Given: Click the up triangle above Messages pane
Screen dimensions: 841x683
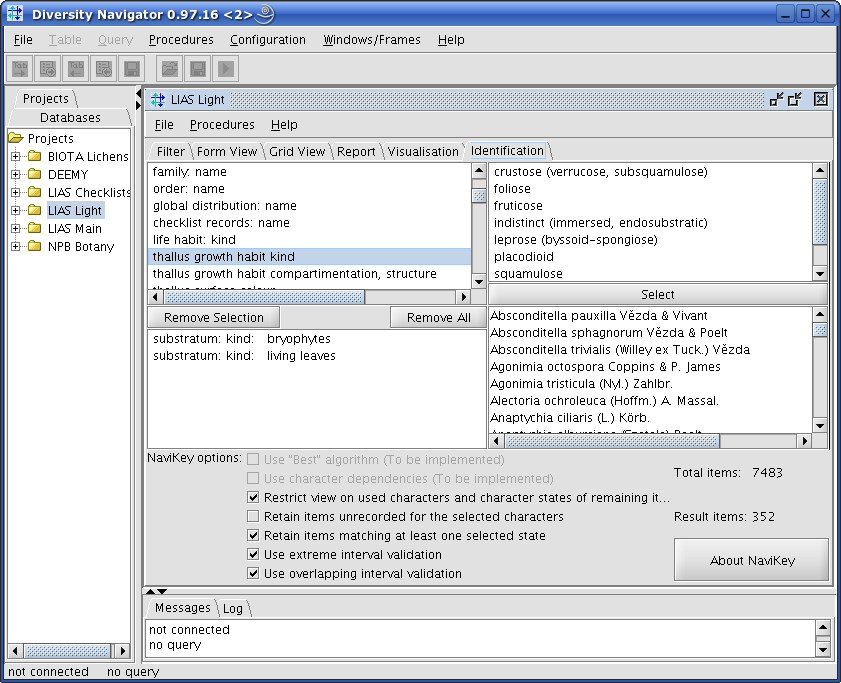Looking at the screenshot, I should 151,591.
